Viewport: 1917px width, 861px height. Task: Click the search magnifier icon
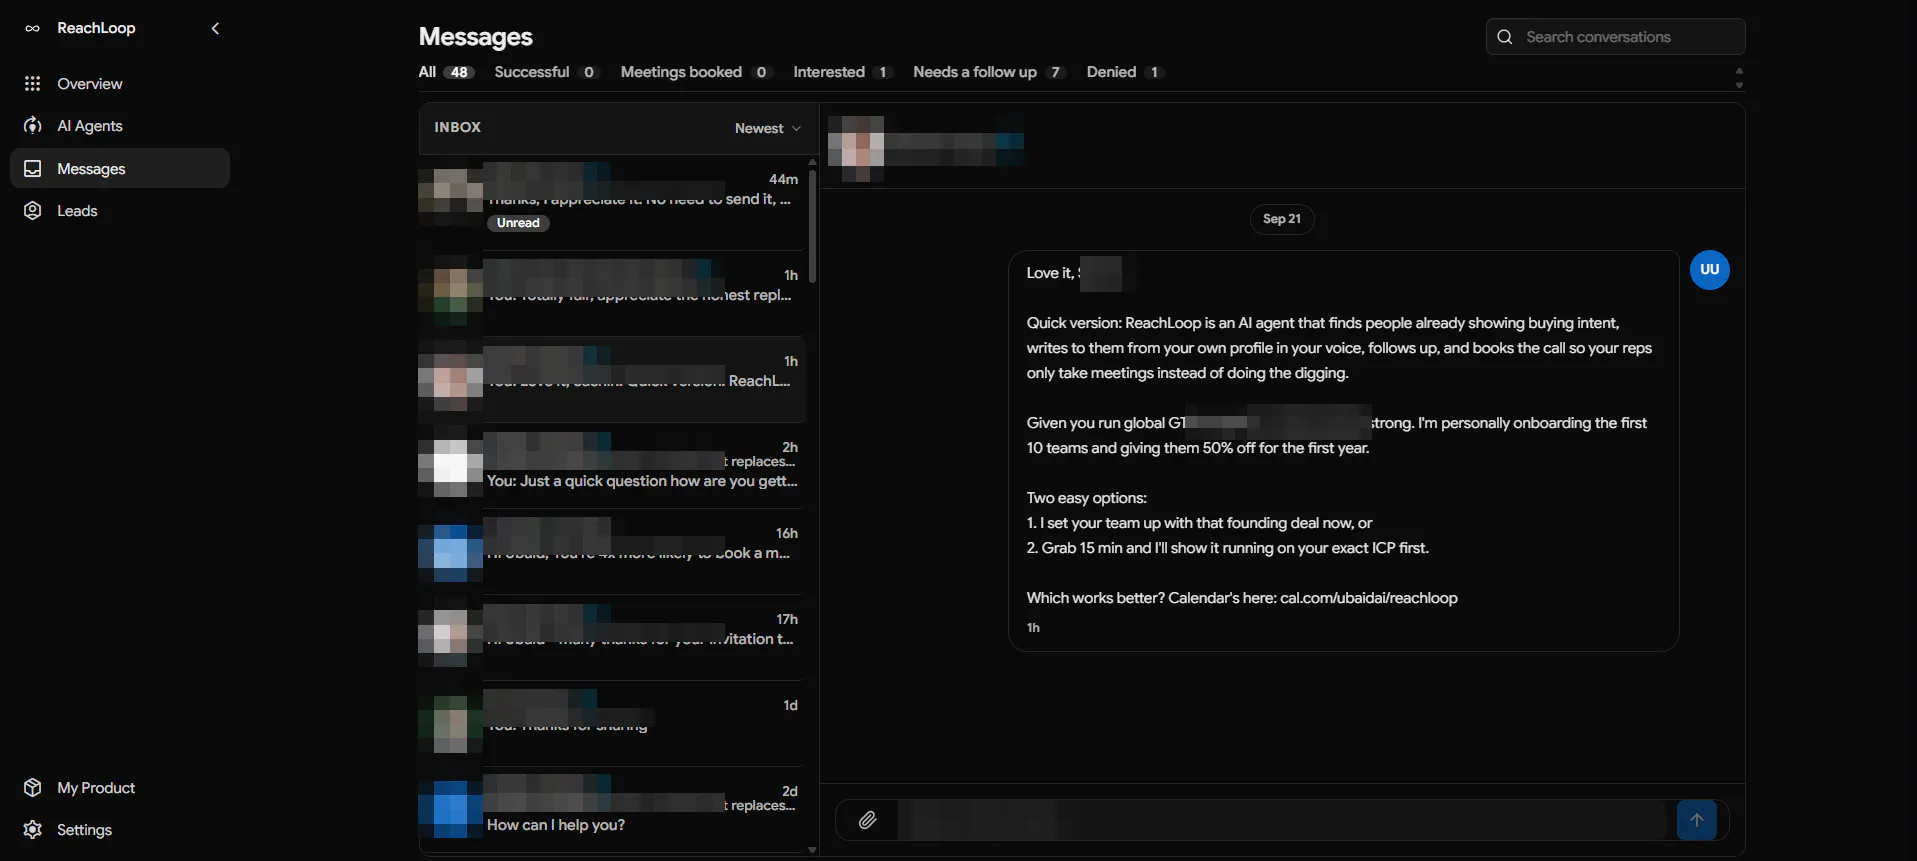1504,37
